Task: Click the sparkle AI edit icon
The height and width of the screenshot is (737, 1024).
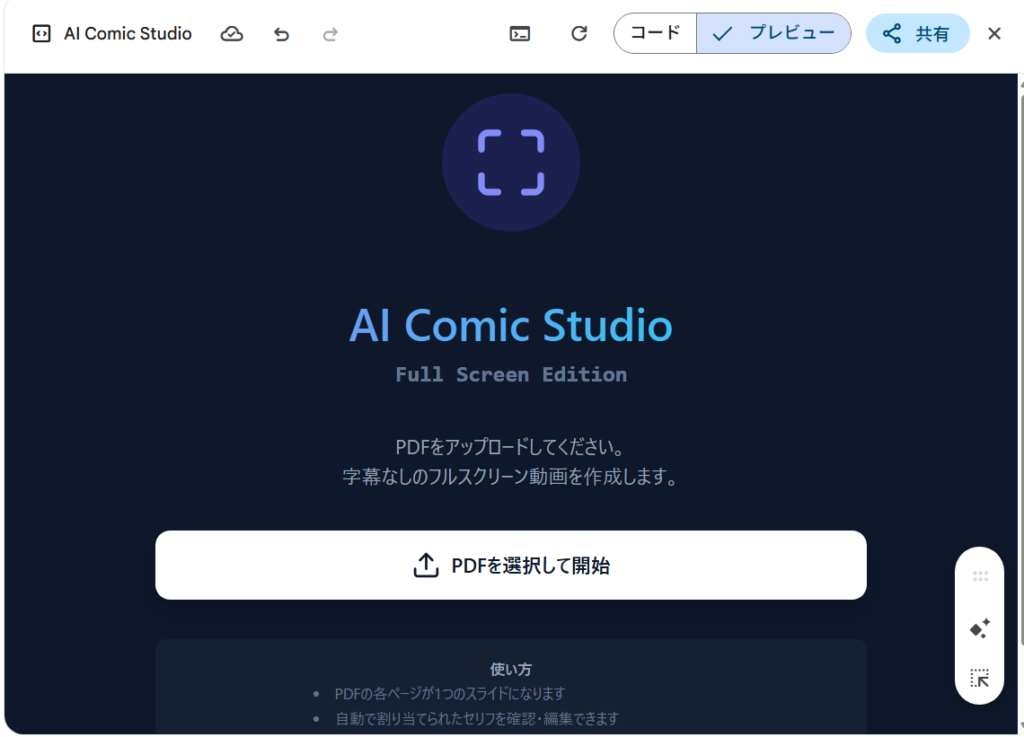Action: pyautogui.click(x=980, y=629)
